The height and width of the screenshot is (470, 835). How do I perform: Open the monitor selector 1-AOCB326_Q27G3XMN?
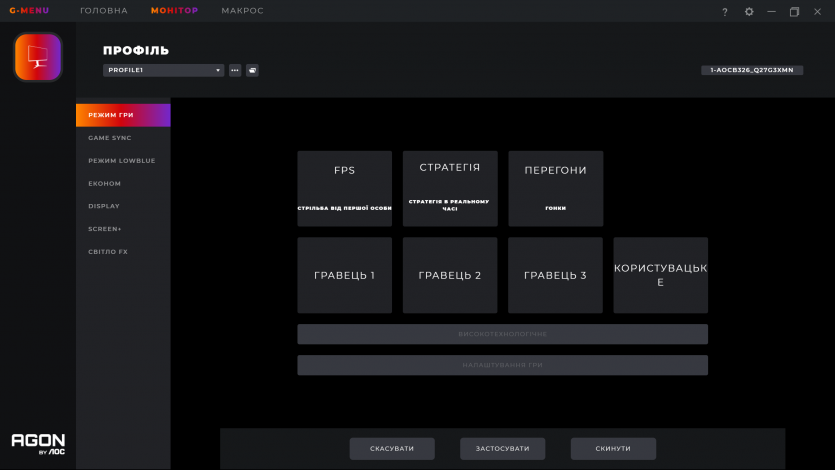tap(753, 70)
